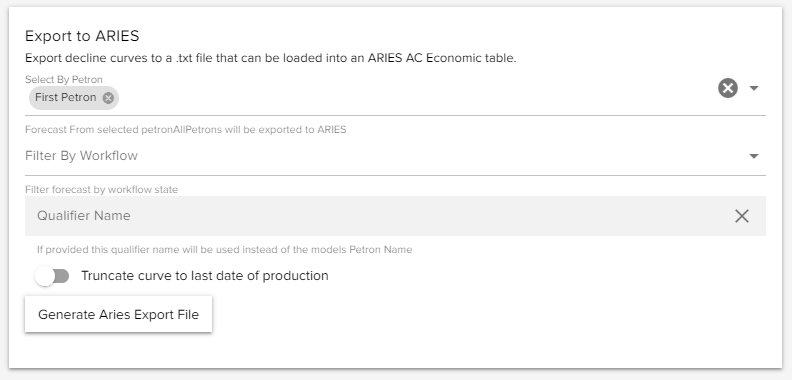This screenshot has width=792, height=380.
Task: Click the Forecast From selected petron hint
Action: [x=185, y=130]
